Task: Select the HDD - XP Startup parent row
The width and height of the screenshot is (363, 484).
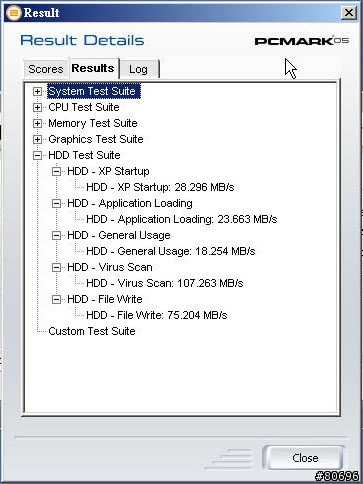Action: [x=108, y=171]
